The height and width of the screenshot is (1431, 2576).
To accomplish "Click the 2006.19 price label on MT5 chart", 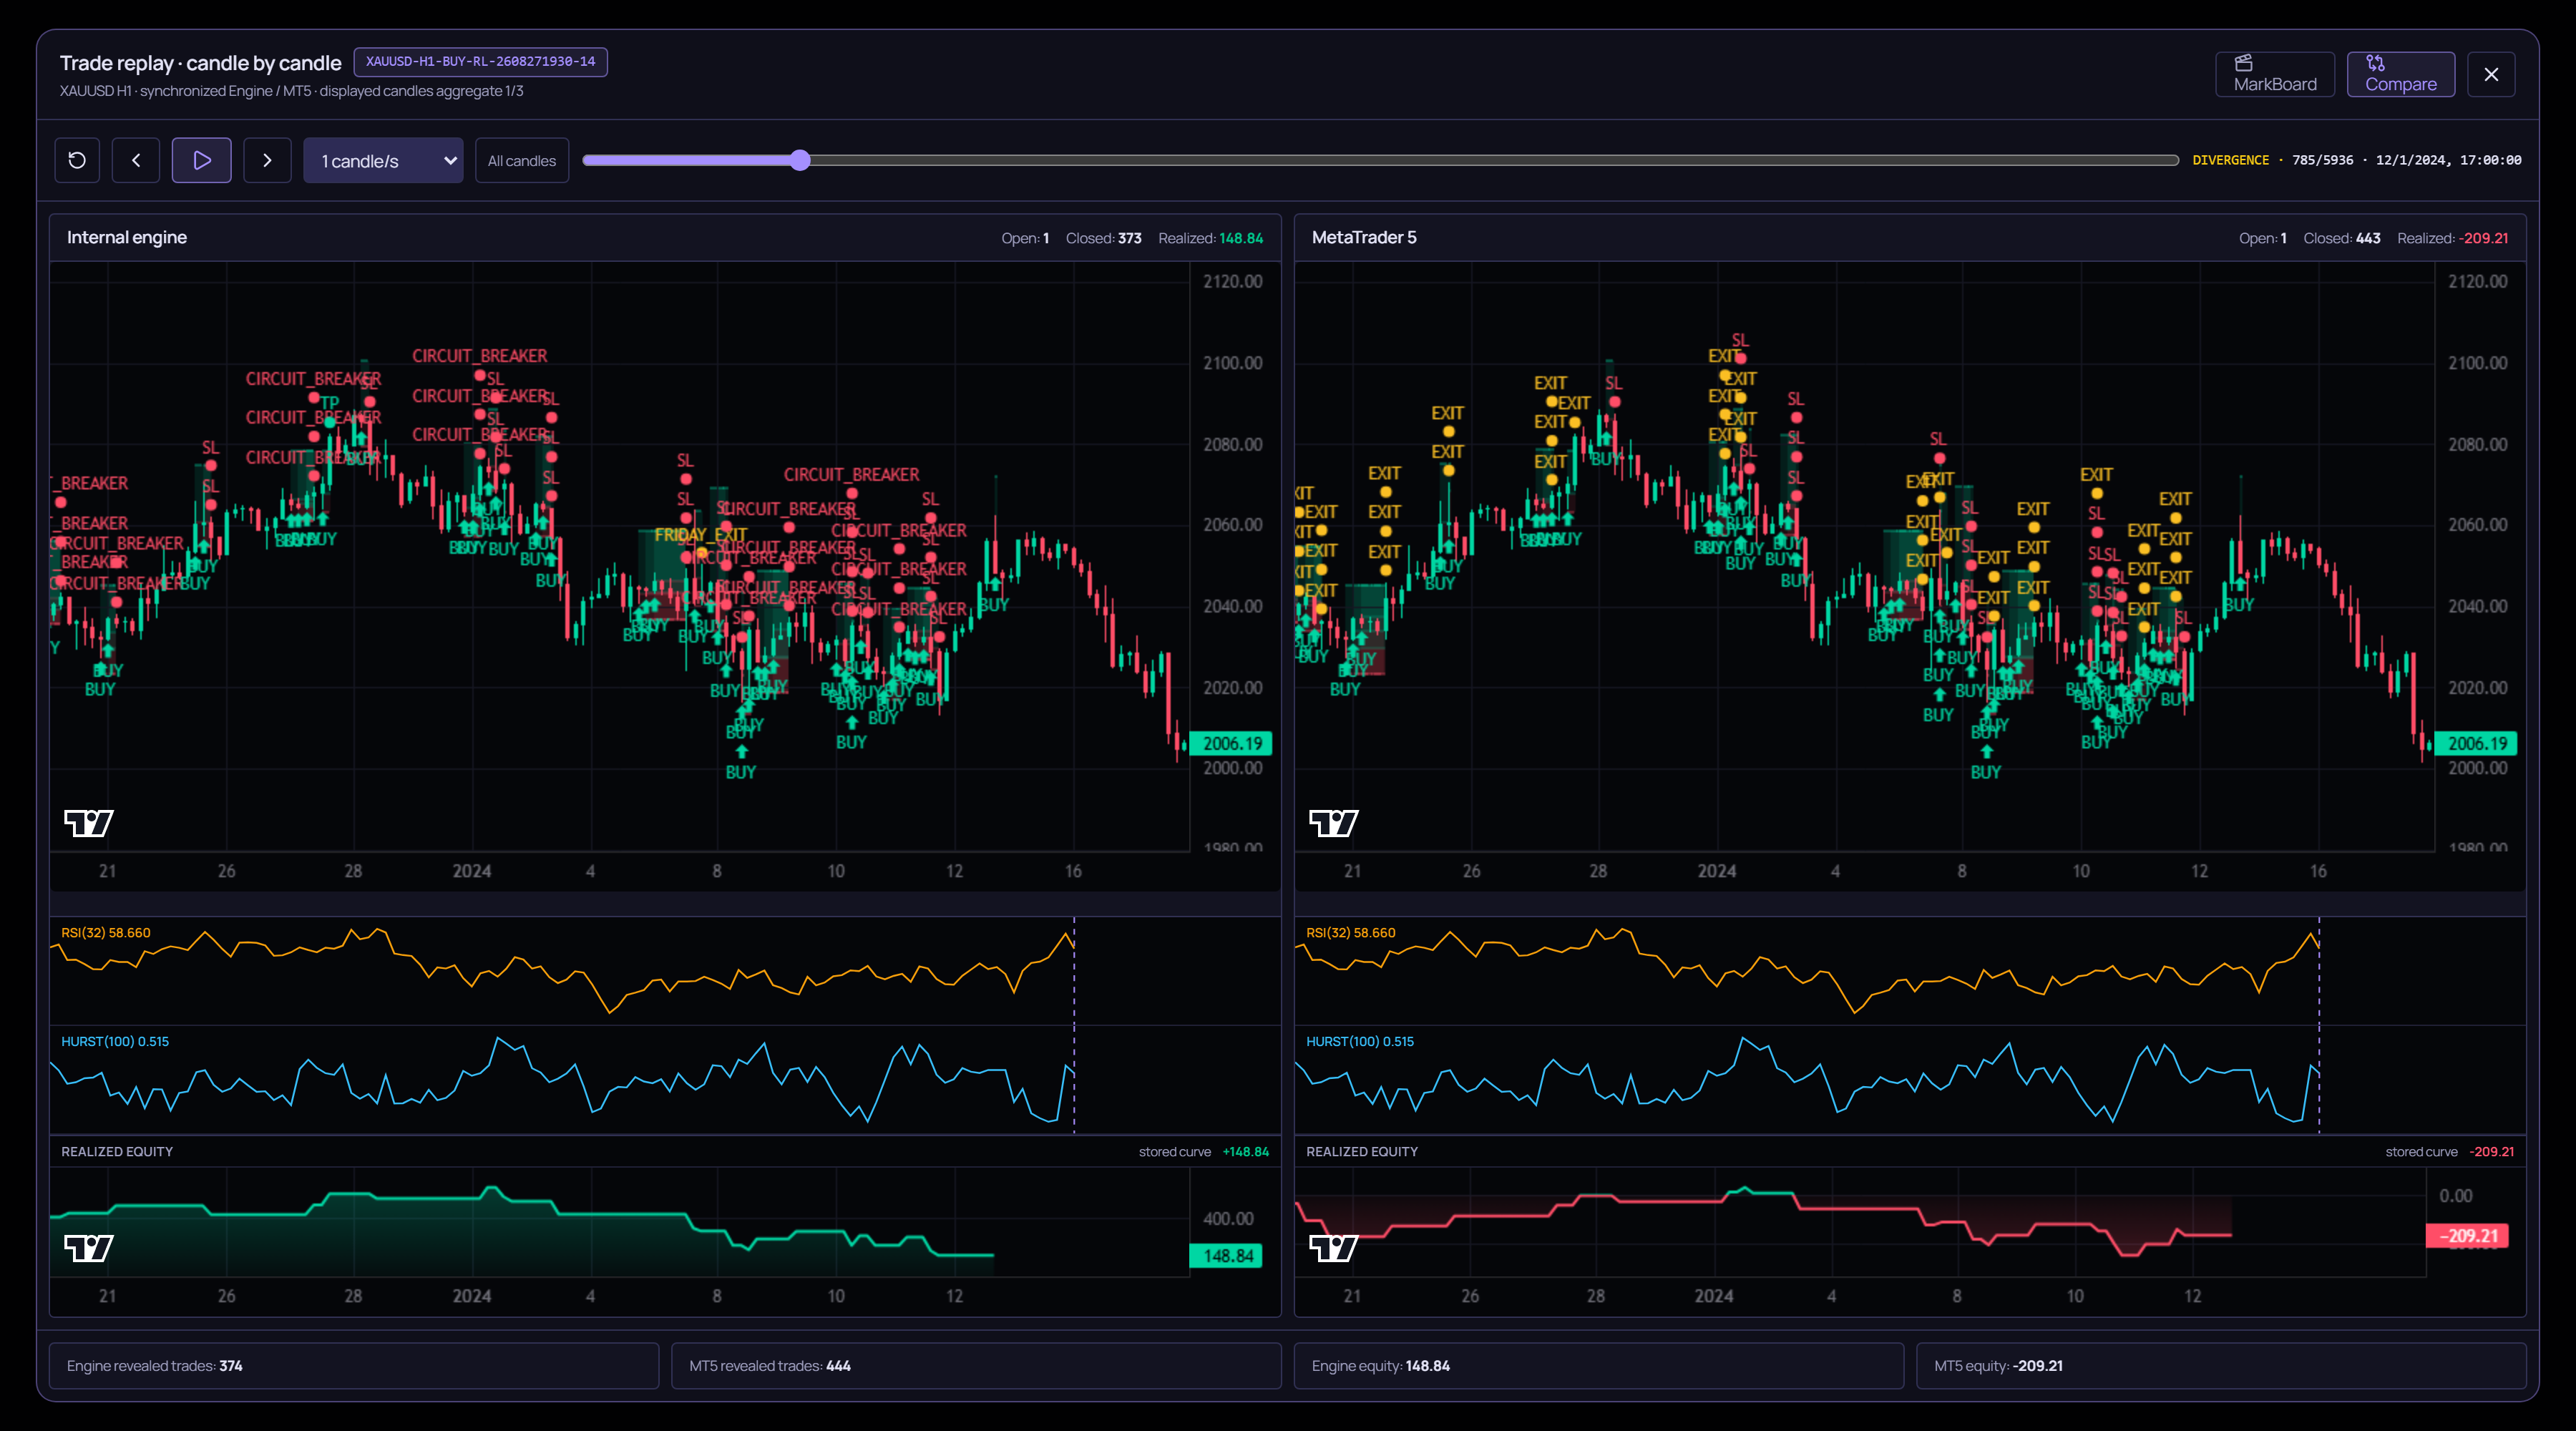I will pos(2476,743).
